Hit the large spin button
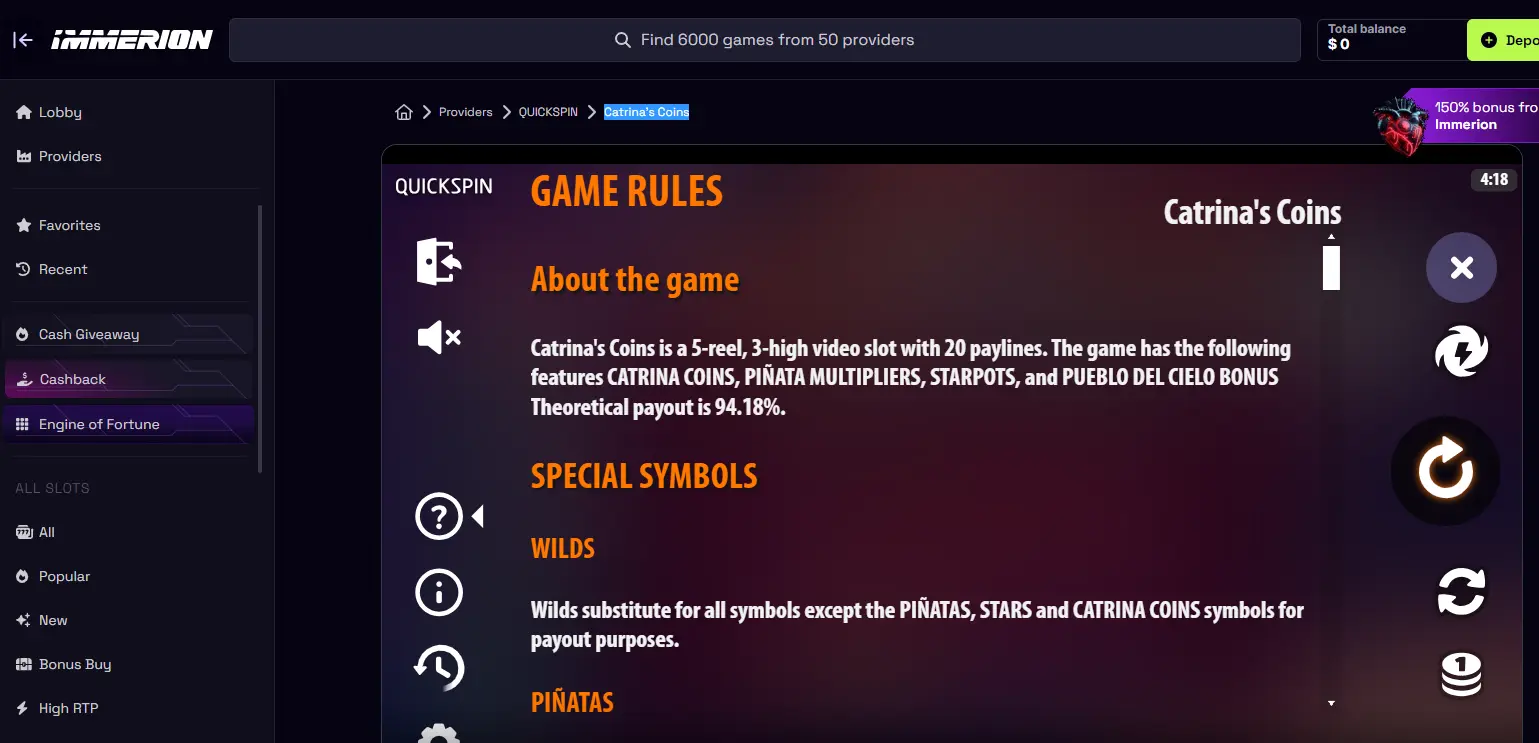This screenshot has height=743, width=1539. [x=1446, y=471]
